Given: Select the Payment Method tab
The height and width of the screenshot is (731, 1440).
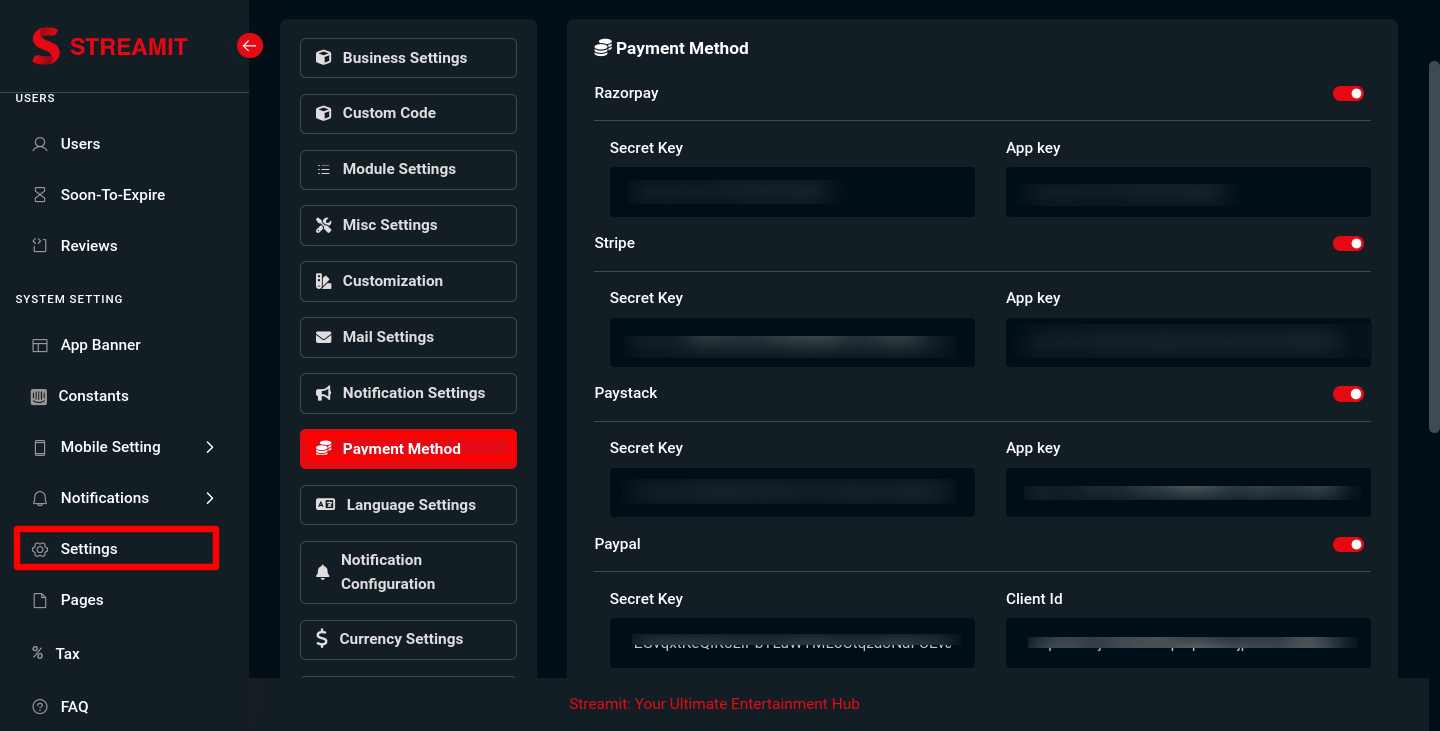Looking at the screenshot, I should point(408,449).
